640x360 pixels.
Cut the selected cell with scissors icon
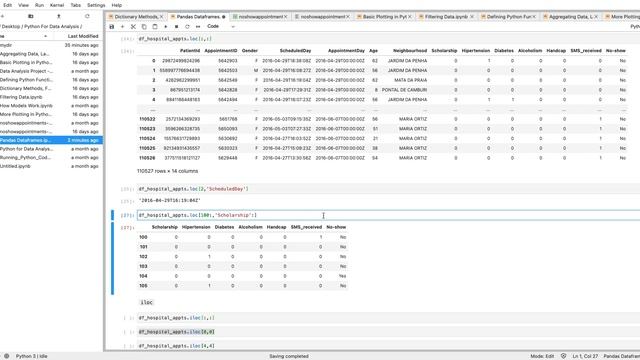tap(133, 27)
